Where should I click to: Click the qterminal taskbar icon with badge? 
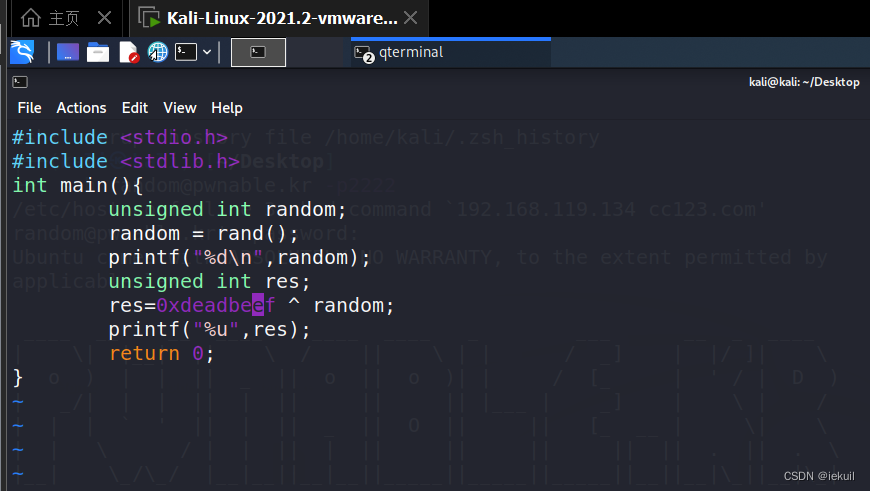tap(364, 54)
